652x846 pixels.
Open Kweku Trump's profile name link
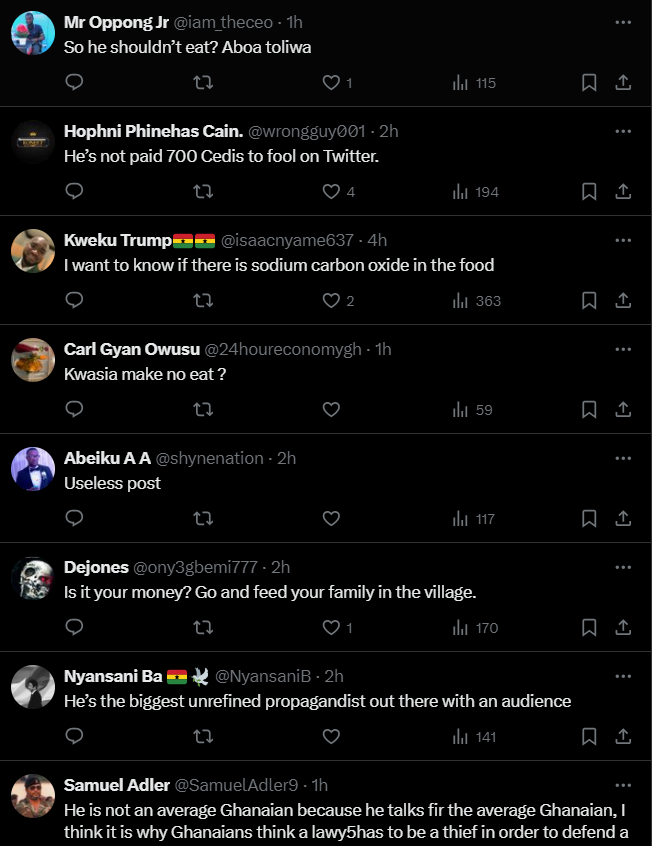[x=118, y=240]
